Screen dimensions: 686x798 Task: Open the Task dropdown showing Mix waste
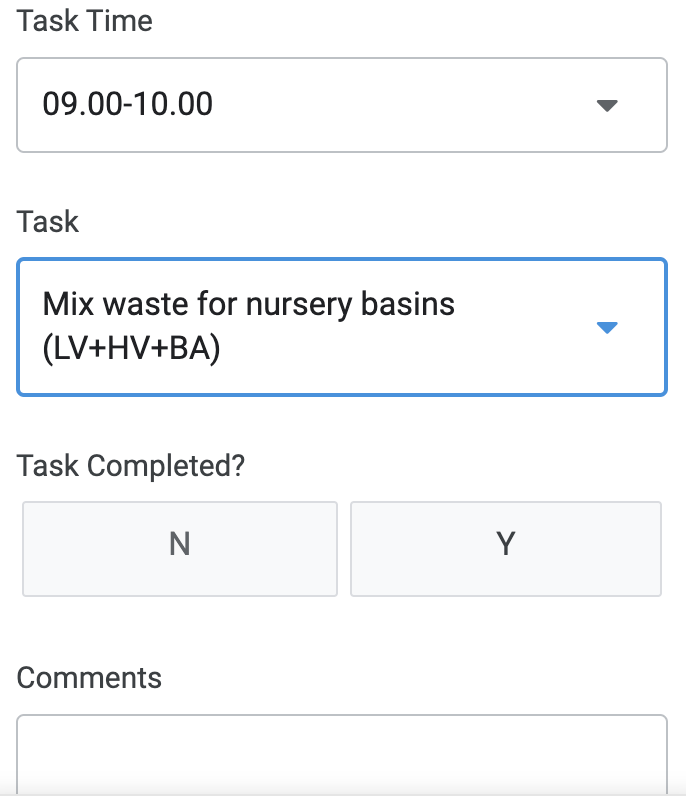point(342,327)
